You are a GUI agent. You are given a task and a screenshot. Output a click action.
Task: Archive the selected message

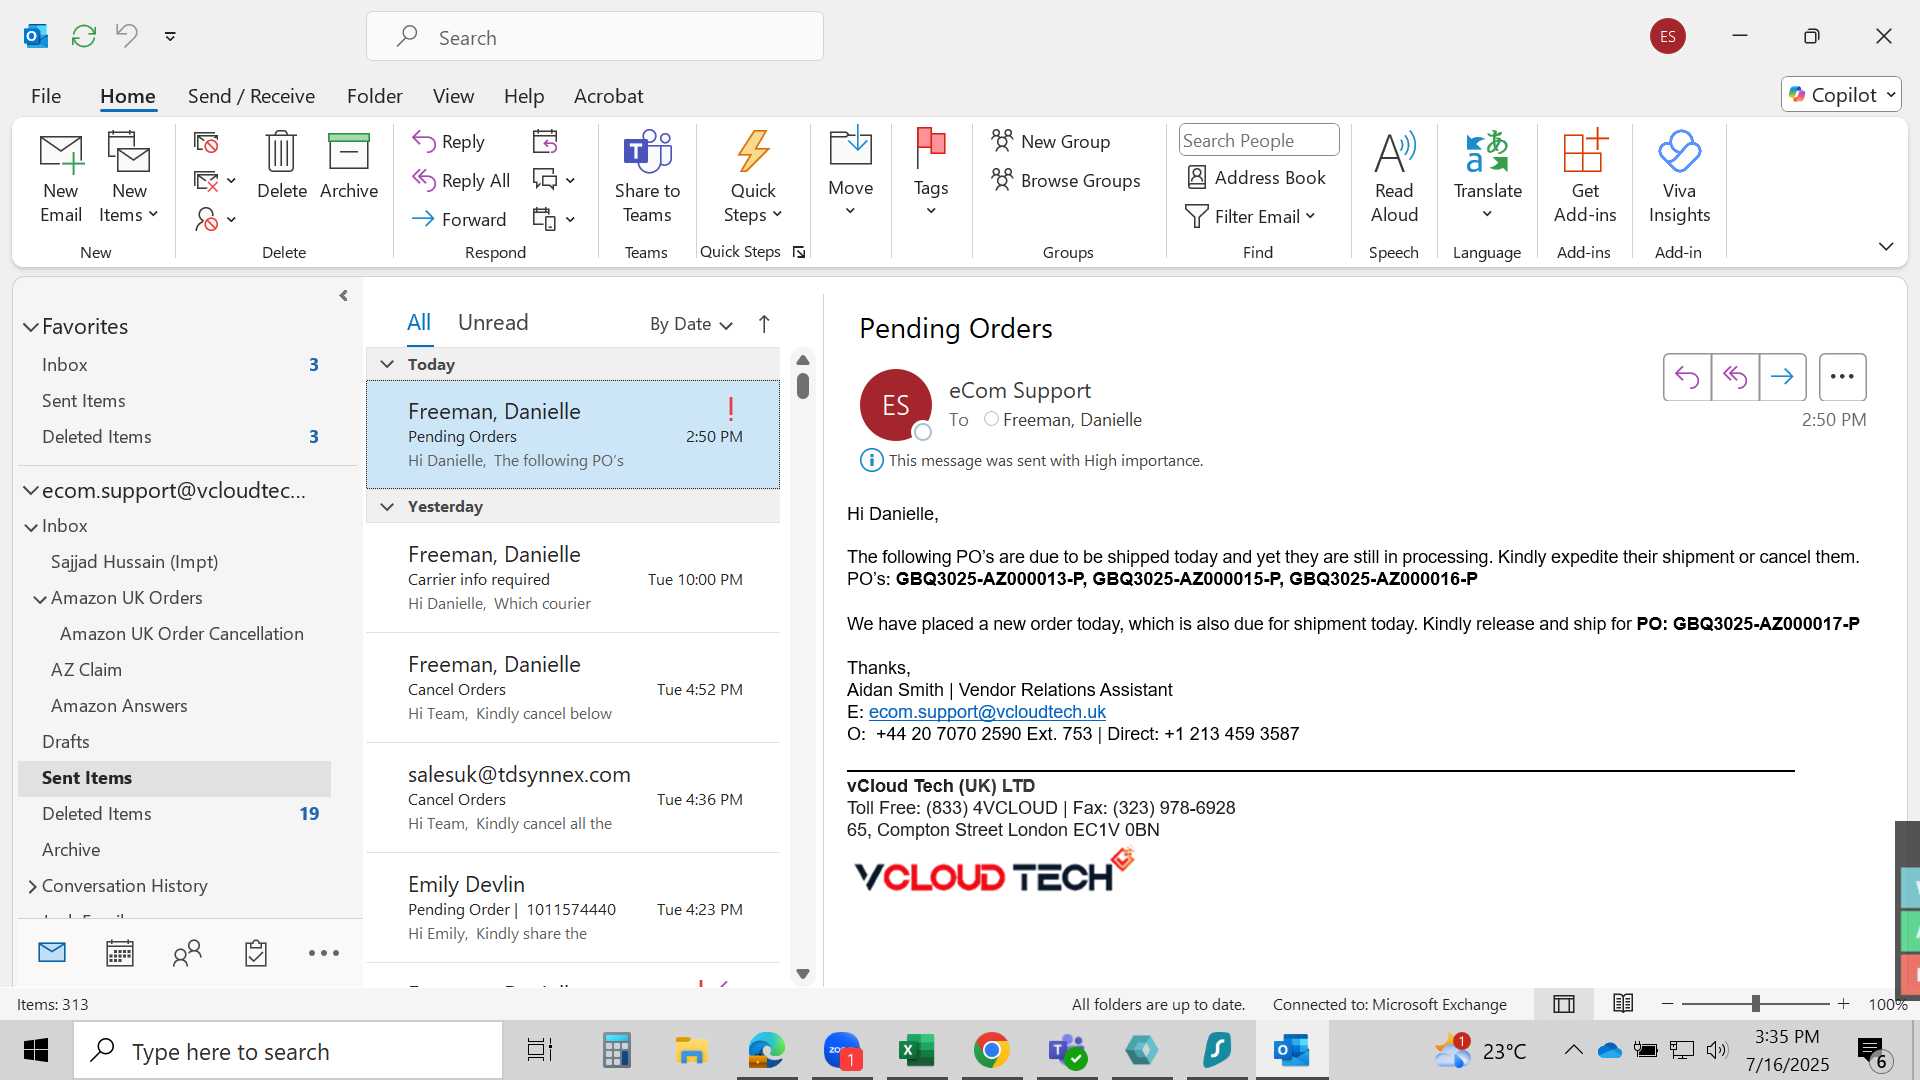pos(348,166)
